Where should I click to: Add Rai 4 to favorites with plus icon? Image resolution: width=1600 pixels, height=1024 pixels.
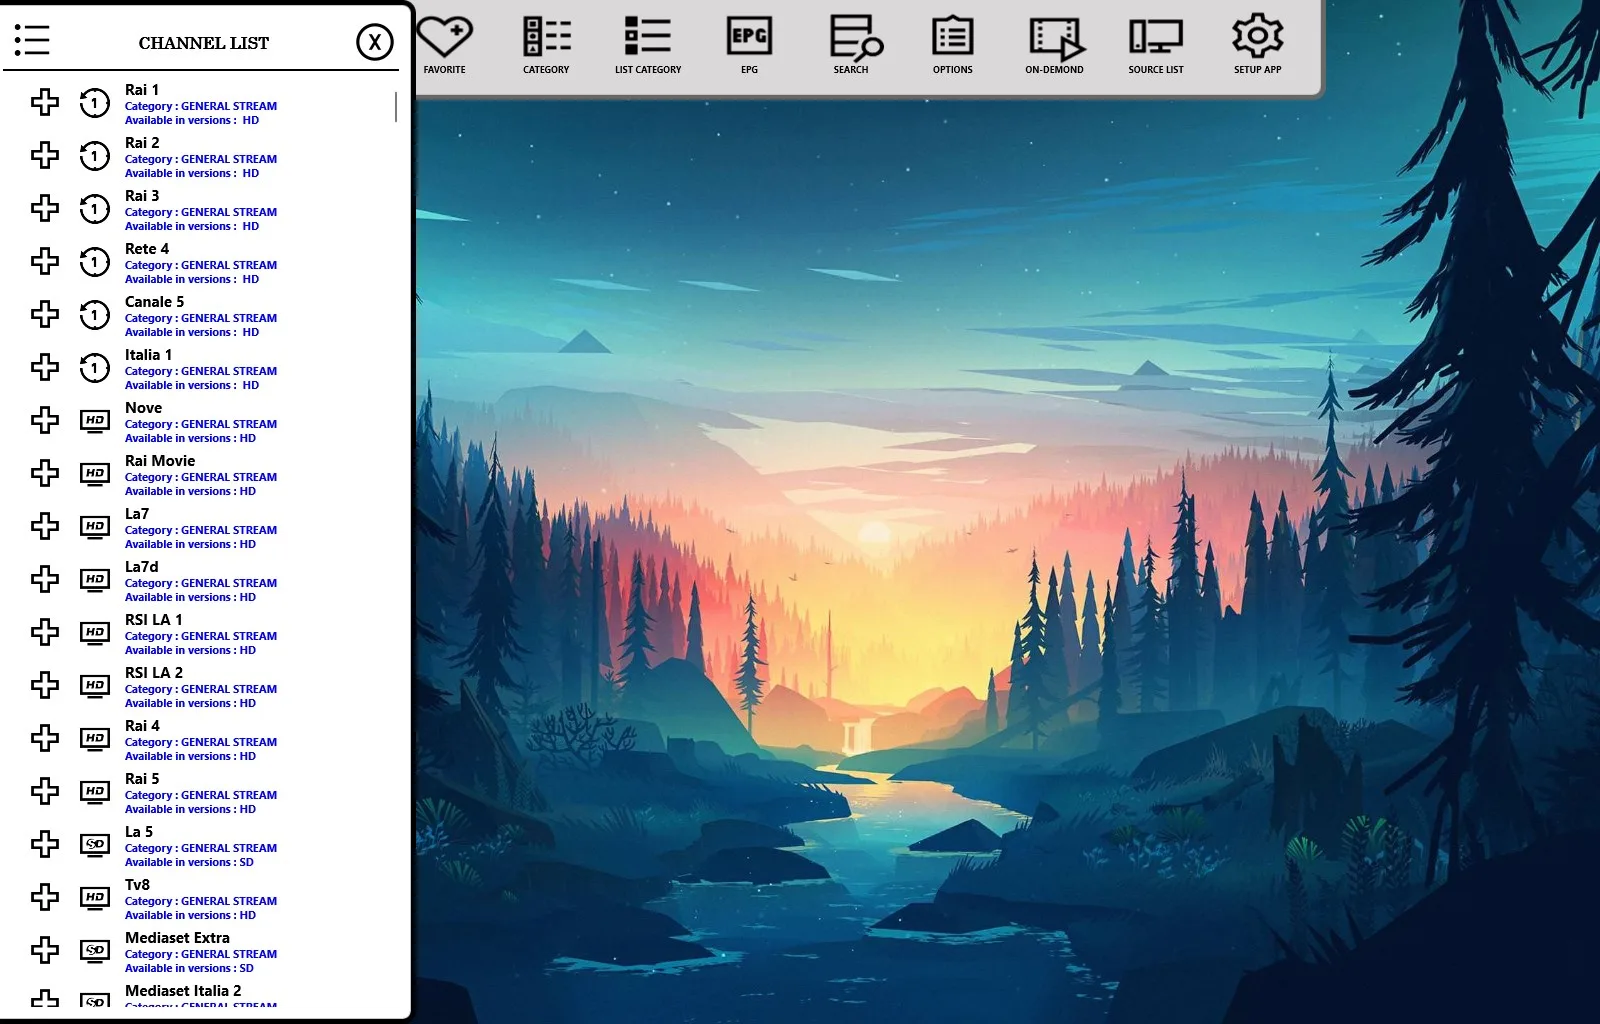point(45,738)
